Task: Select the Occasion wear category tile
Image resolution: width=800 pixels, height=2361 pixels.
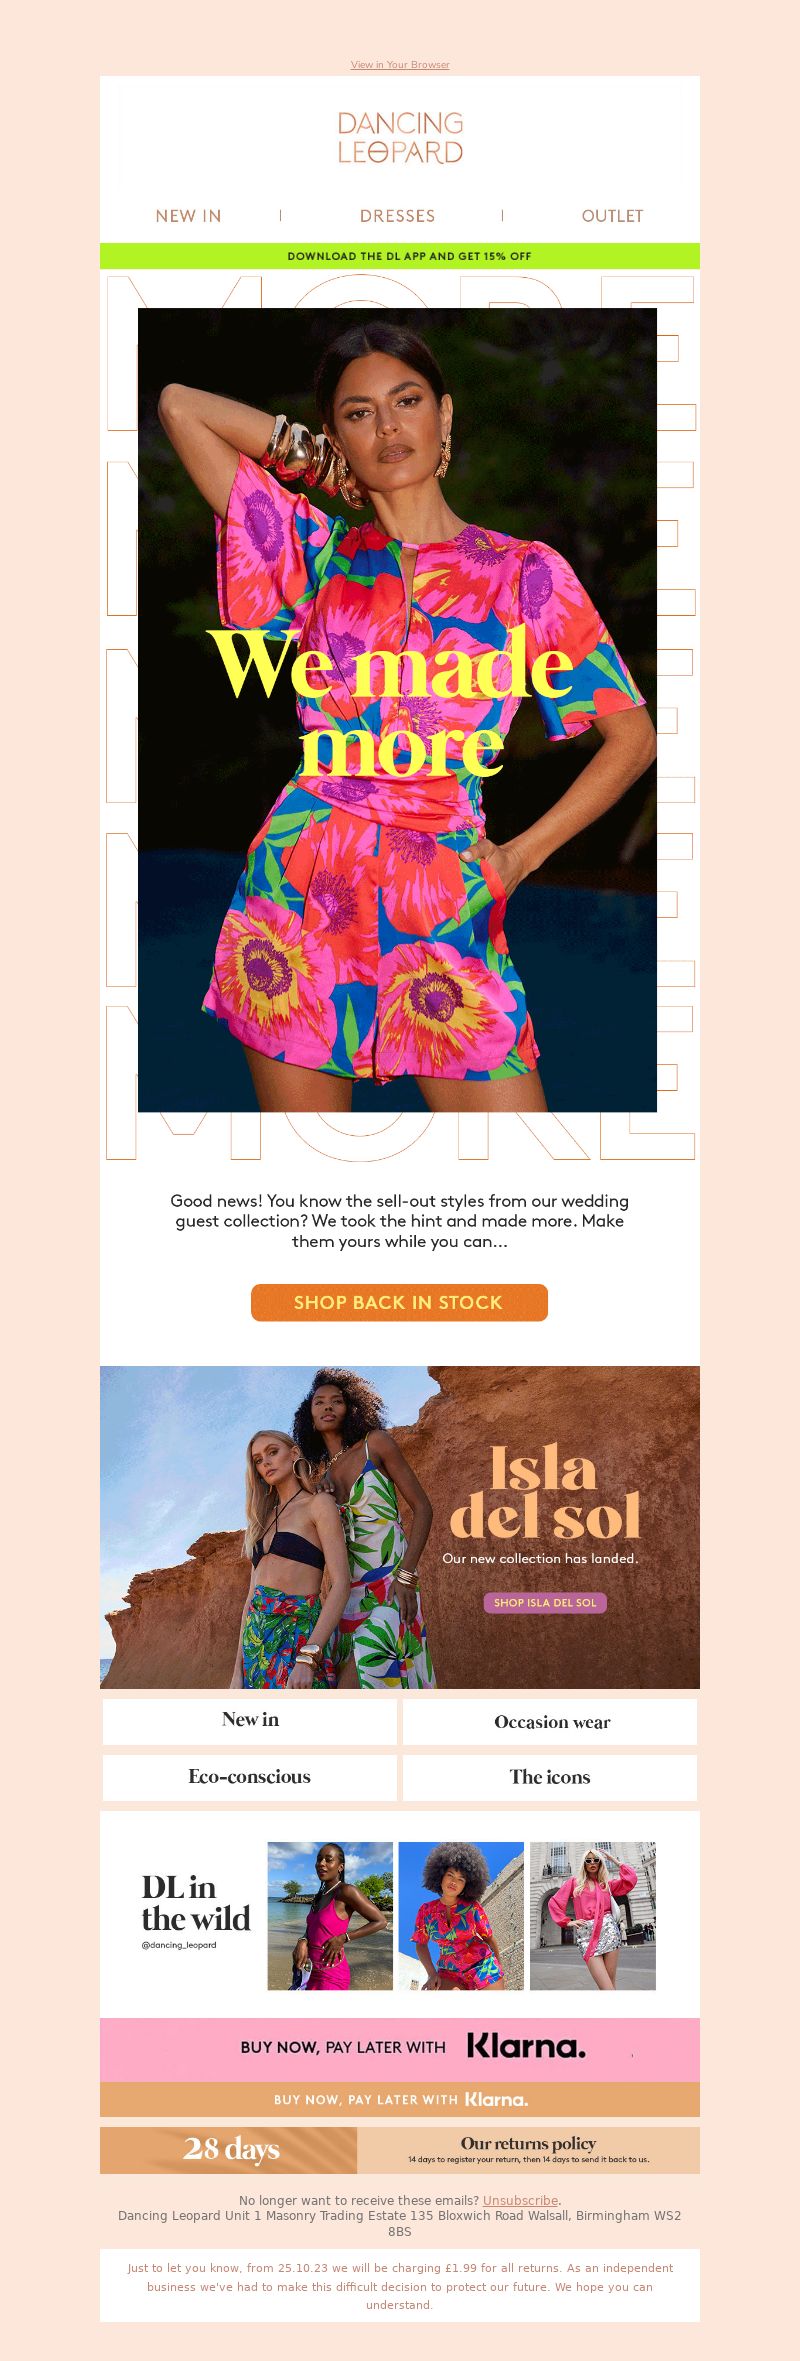Action: [x=550, y=1720]
